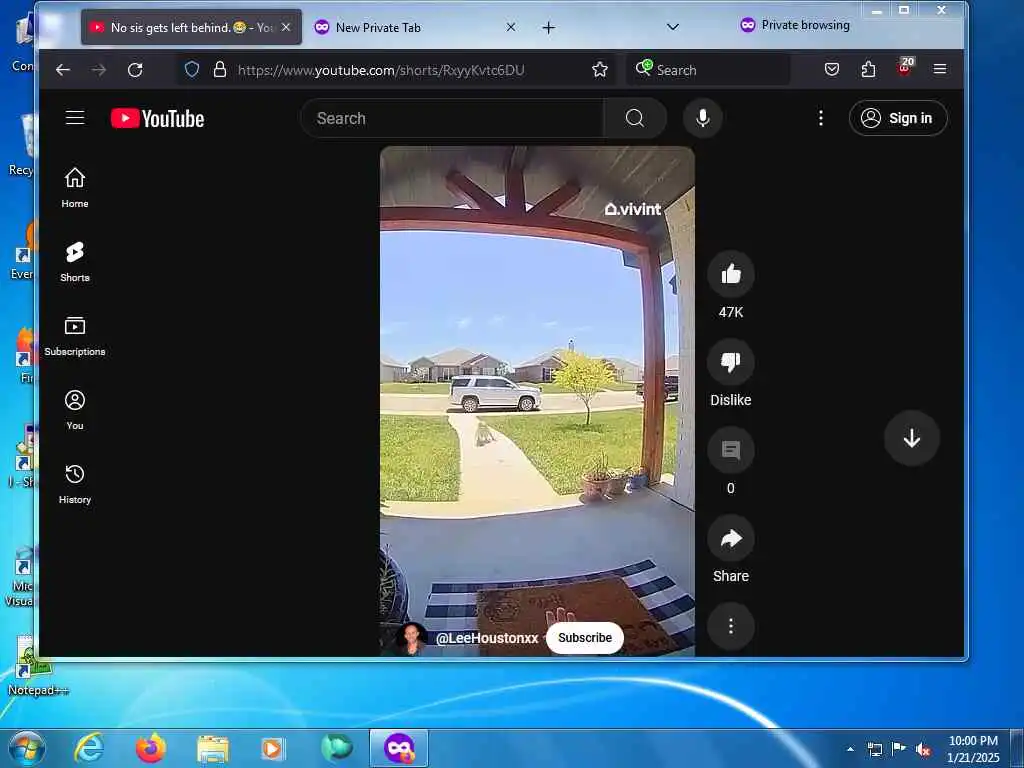This screenshot has width=1024, height=768.
Task: Click the muted volume tray icon
Action: coord(922,750)
